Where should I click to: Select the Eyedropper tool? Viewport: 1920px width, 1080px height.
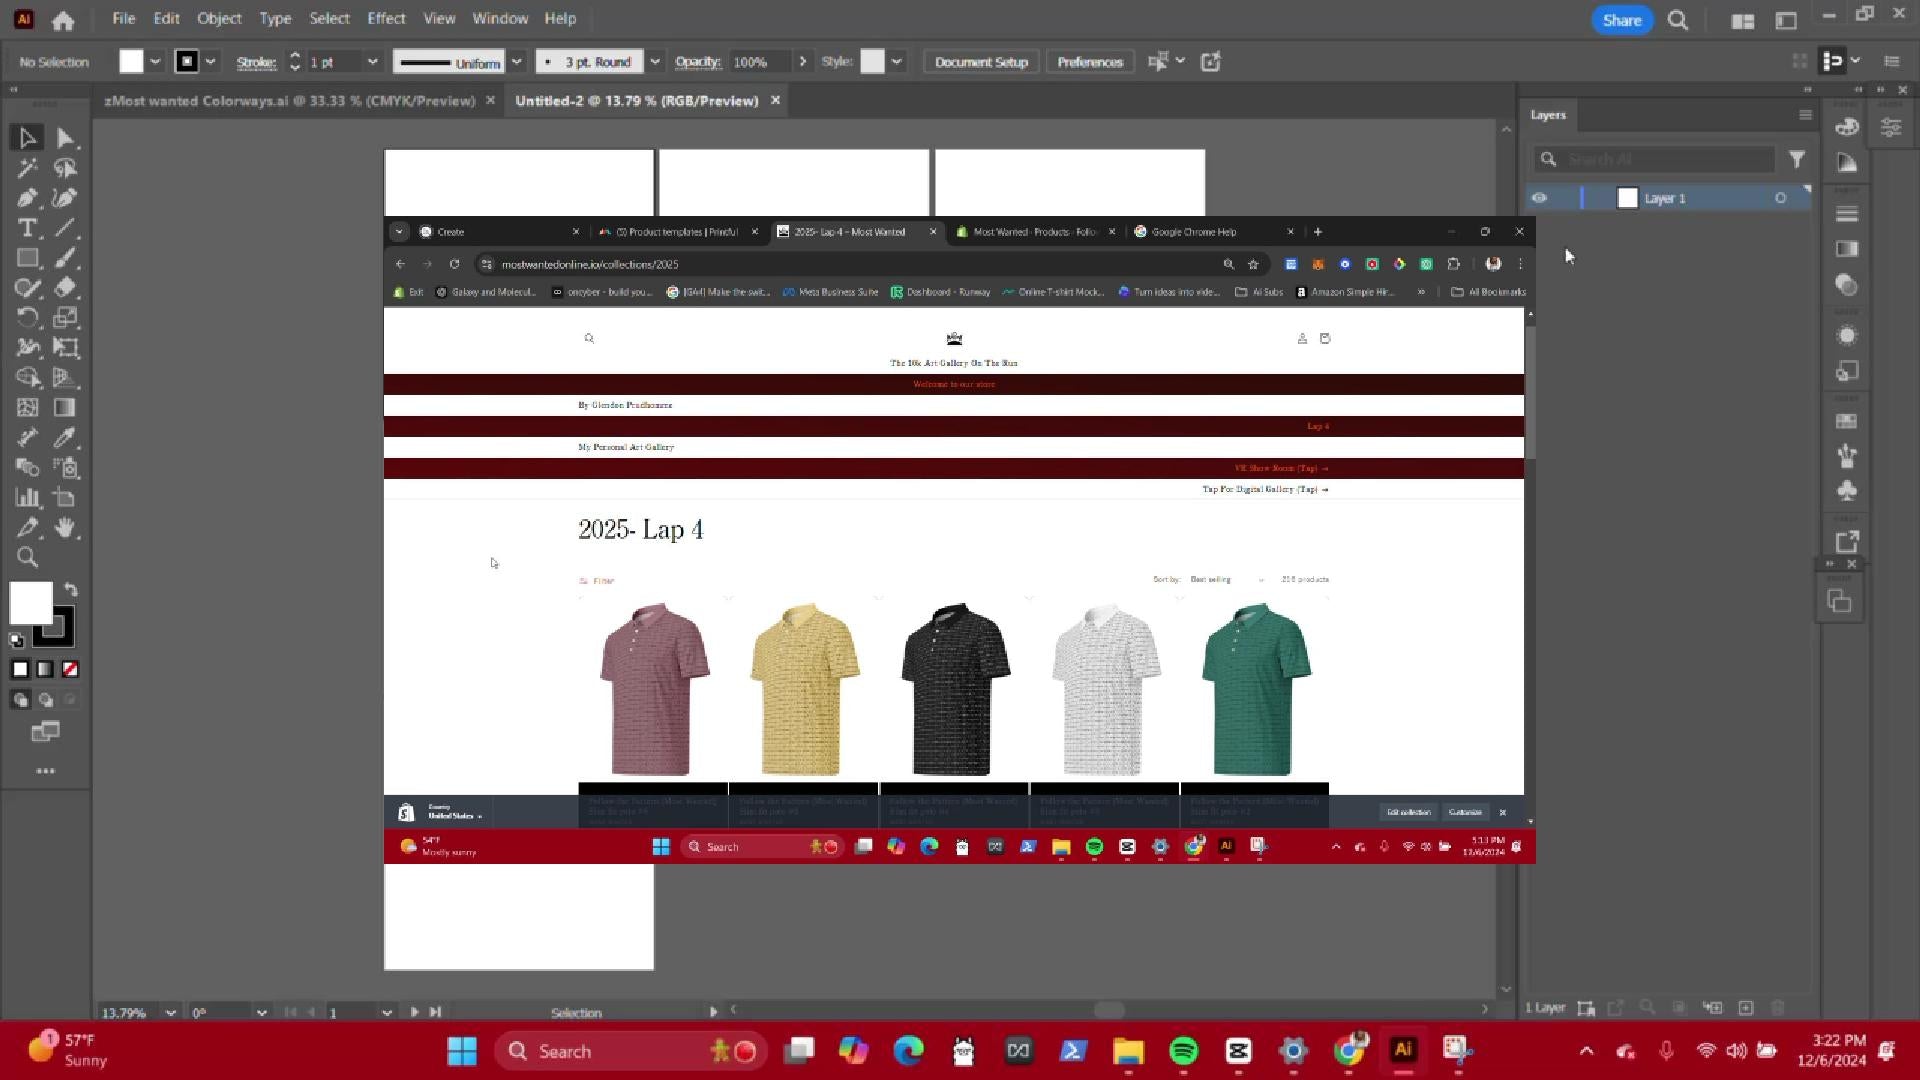click(65, 438)
